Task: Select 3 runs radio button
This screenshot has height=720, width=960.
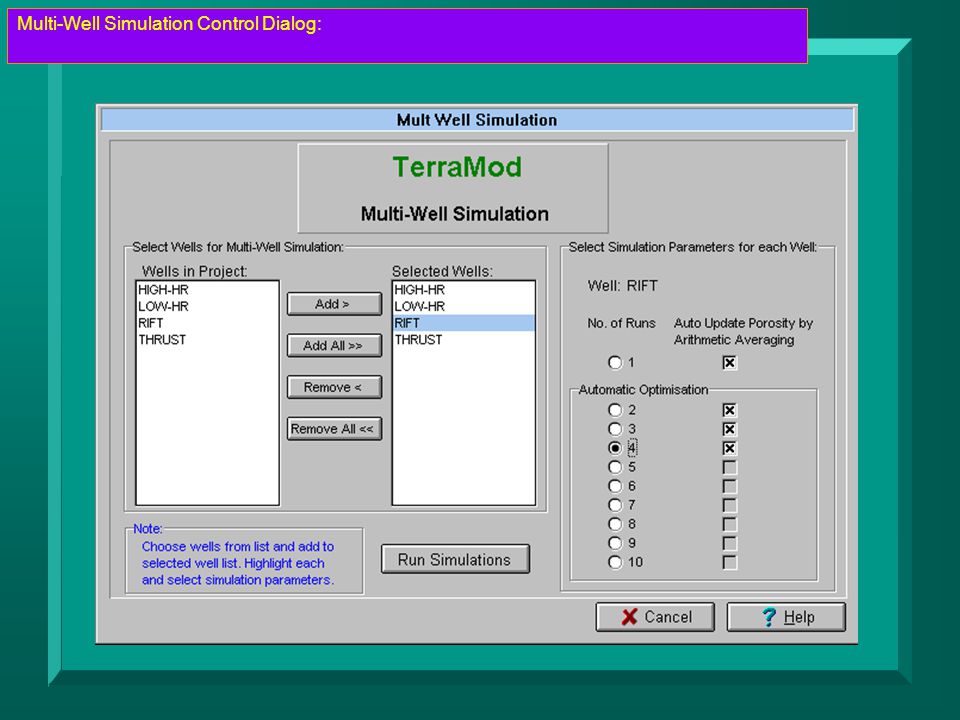Action: (x=615, y=429)
